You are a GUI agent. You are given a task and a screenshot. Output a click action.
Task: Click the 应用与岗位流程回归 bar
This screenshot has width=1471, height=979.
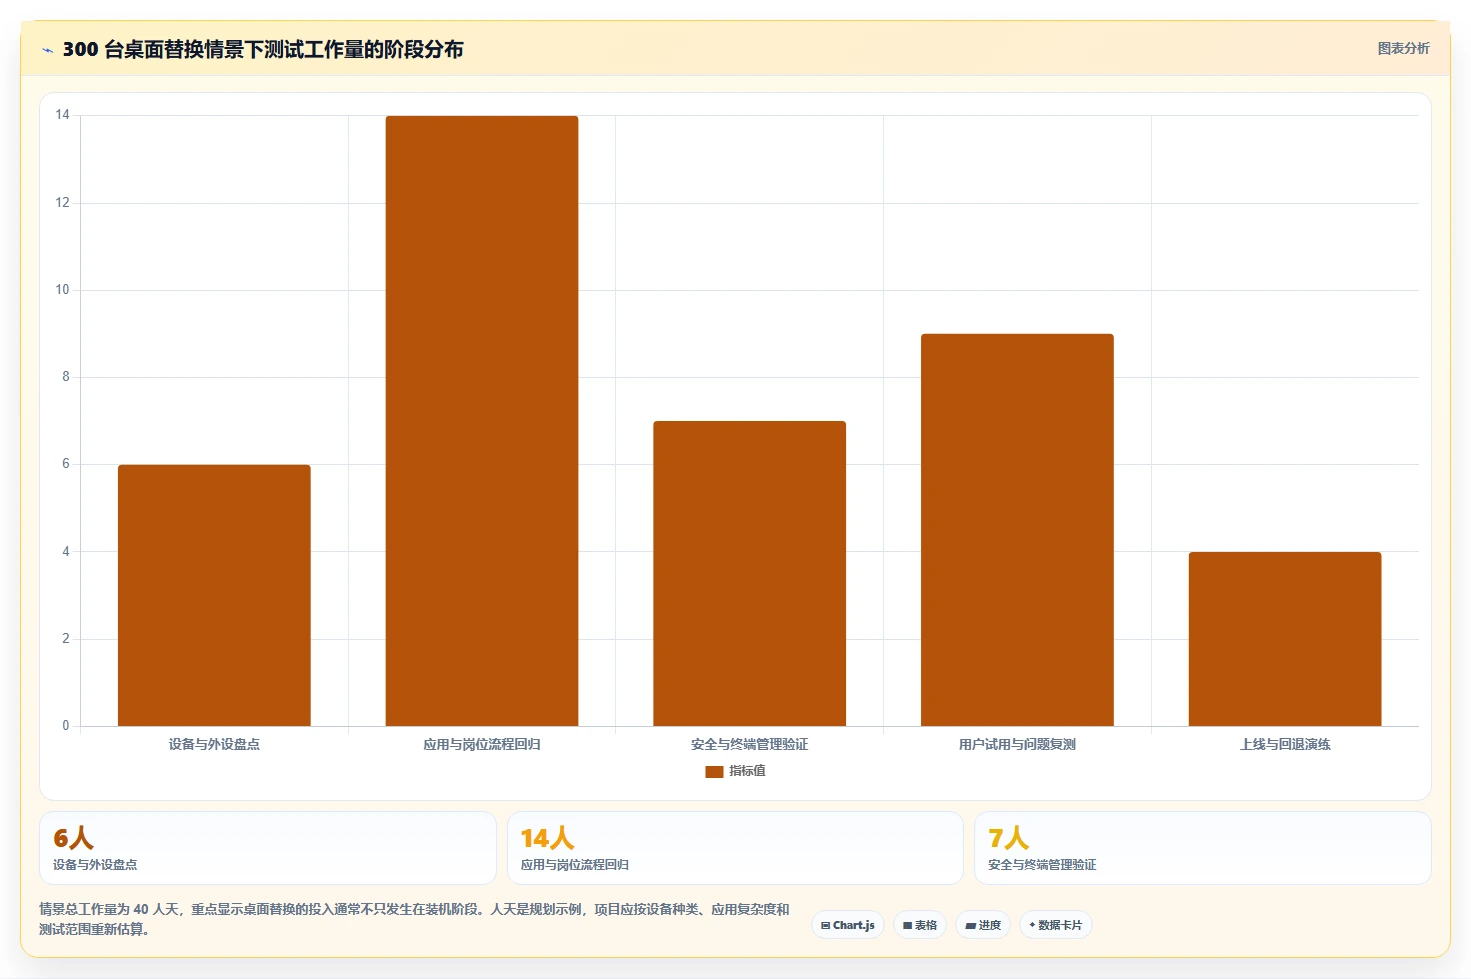point(482,421)
